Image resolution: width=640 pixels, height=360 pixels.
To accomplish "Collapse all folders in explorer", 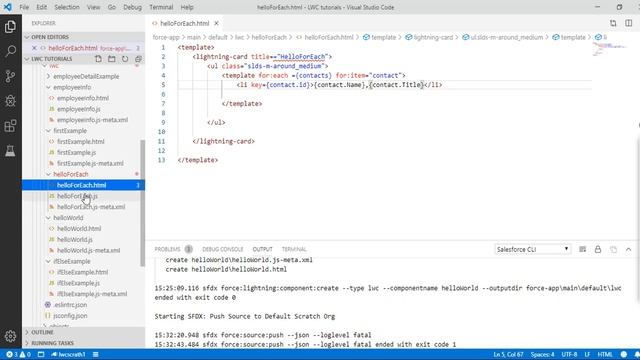I will click(138, 59).
